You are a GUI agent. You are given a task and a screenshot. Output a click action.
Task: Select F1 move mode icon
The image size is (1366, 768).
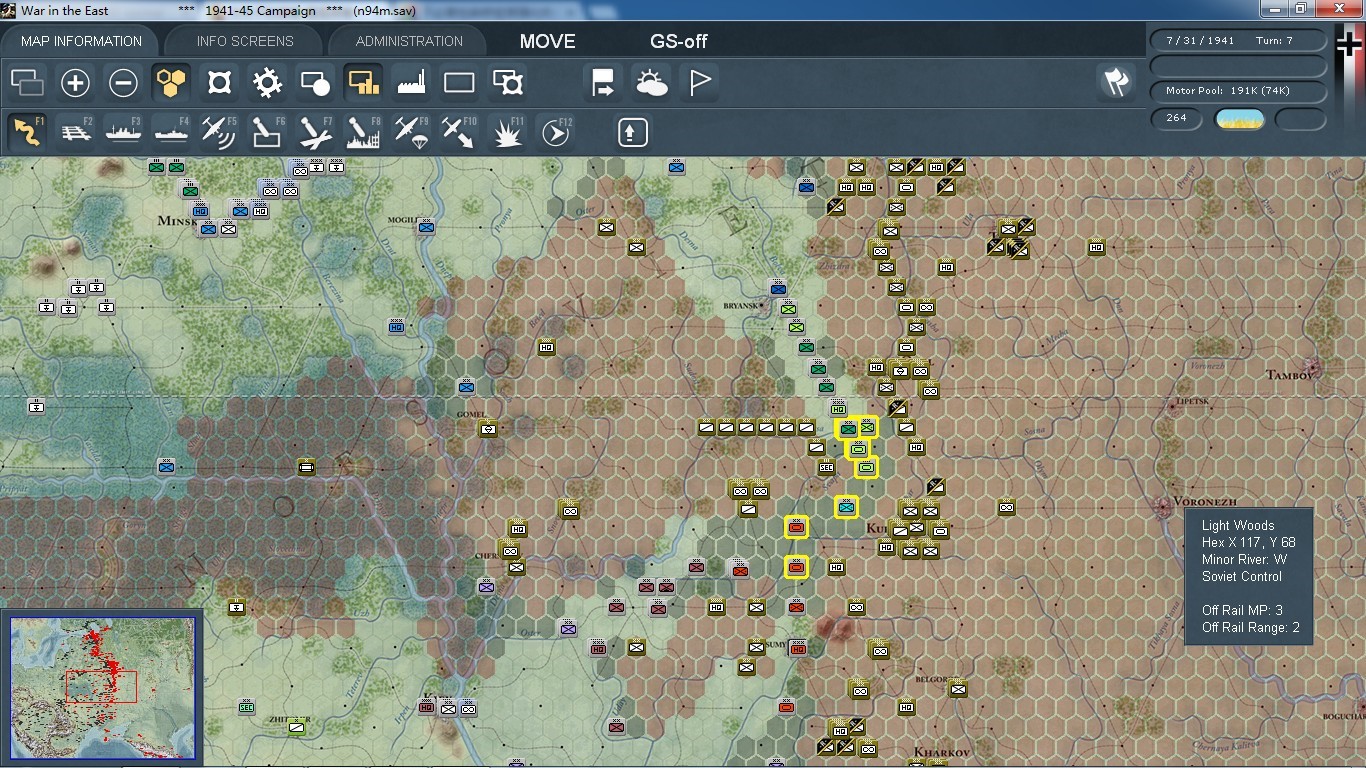(27, 132)
